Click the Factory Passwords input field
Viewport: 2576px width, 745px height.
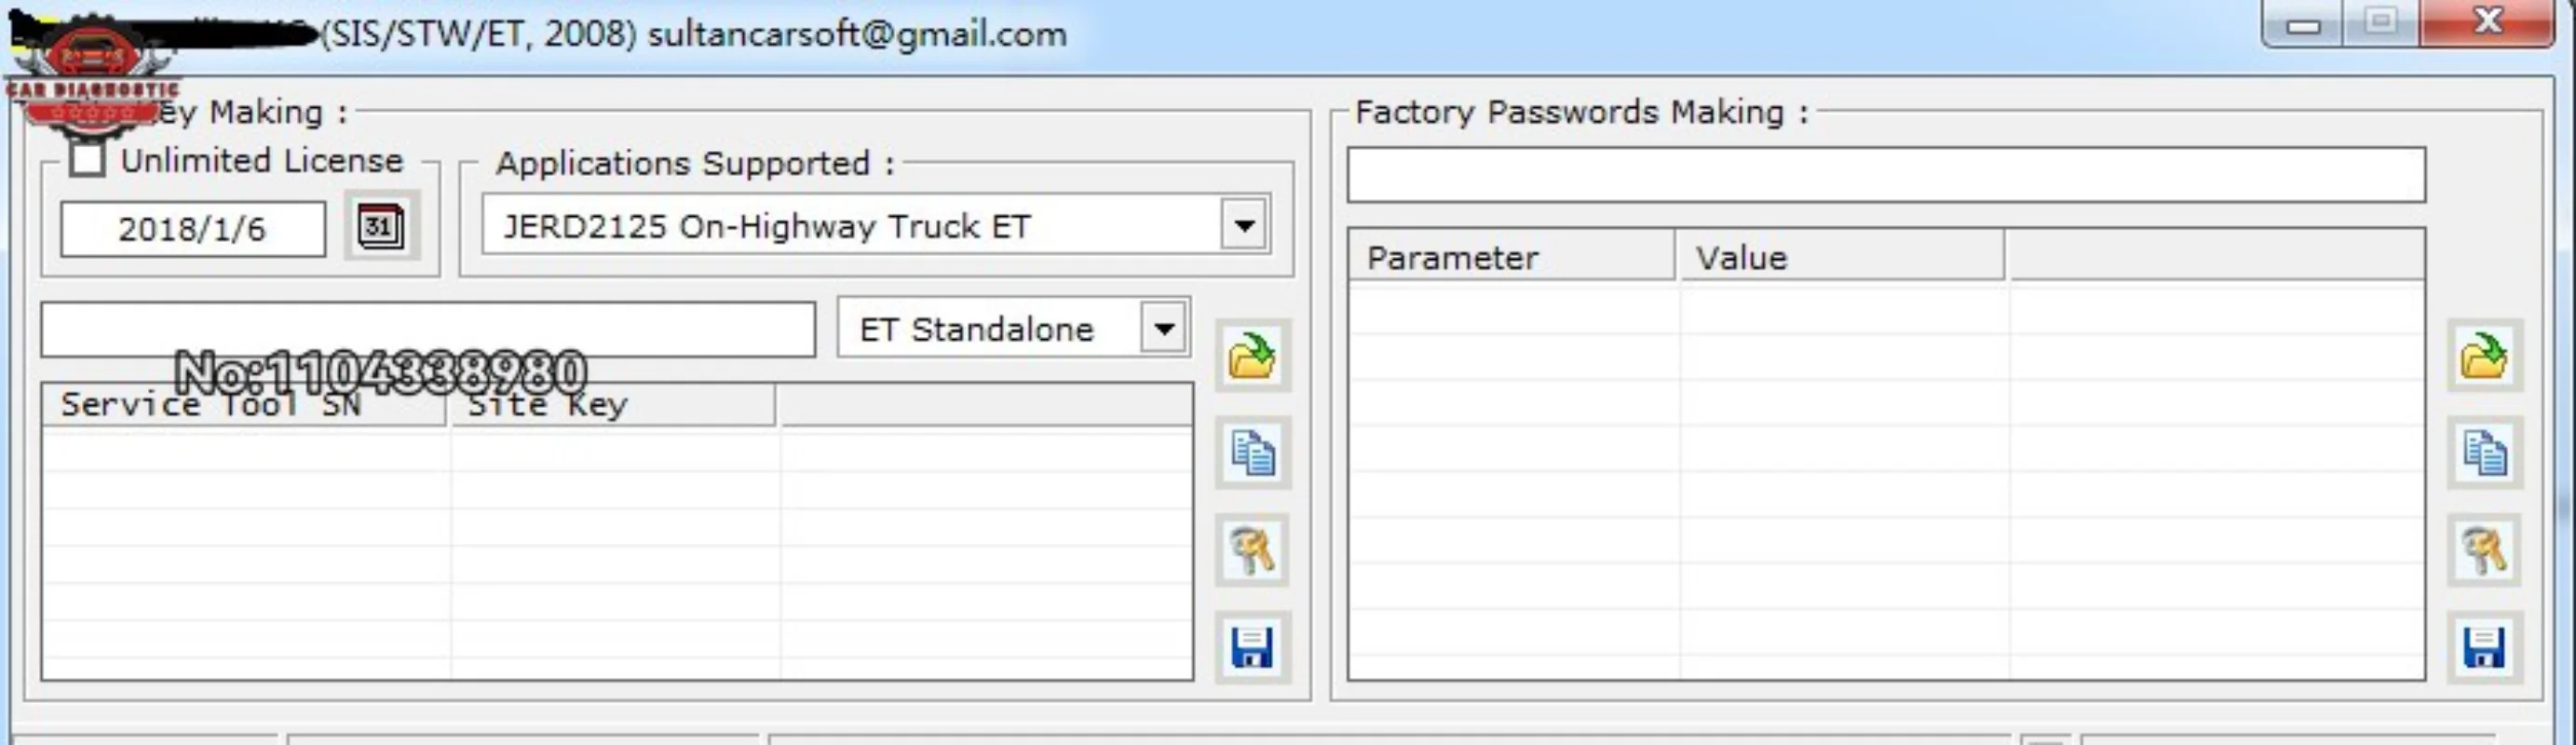coord(1885,175)
